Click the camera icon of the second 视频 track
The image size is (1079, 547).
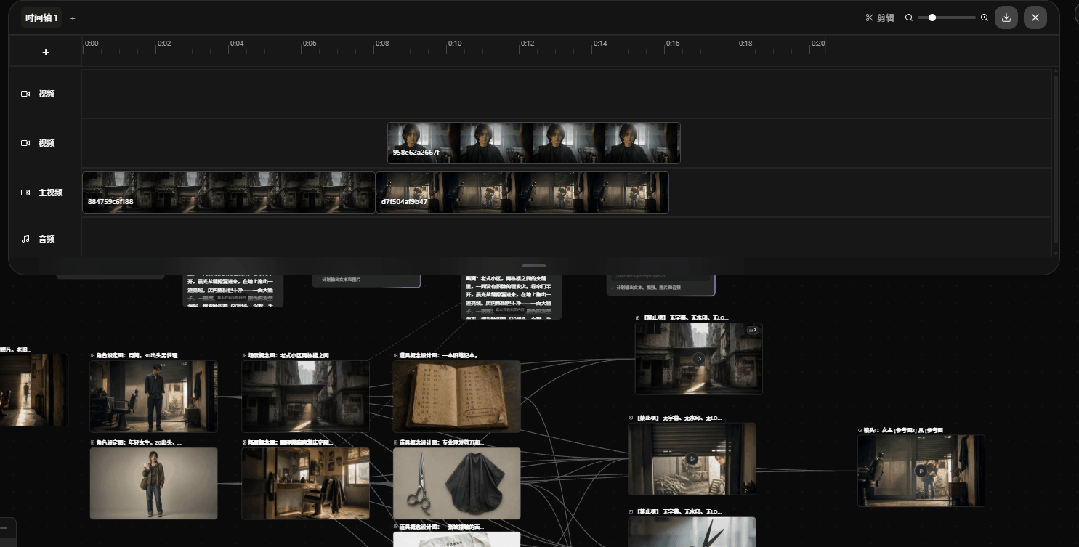pyautogui.click(x=25, y=143)
